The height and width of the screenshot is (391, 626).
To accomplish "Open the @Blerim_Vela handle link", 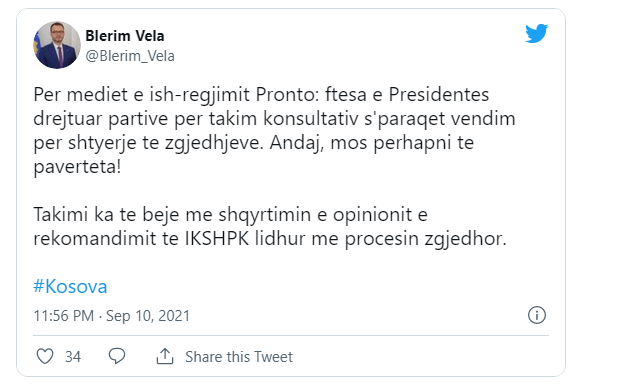I will click(130, 56).
